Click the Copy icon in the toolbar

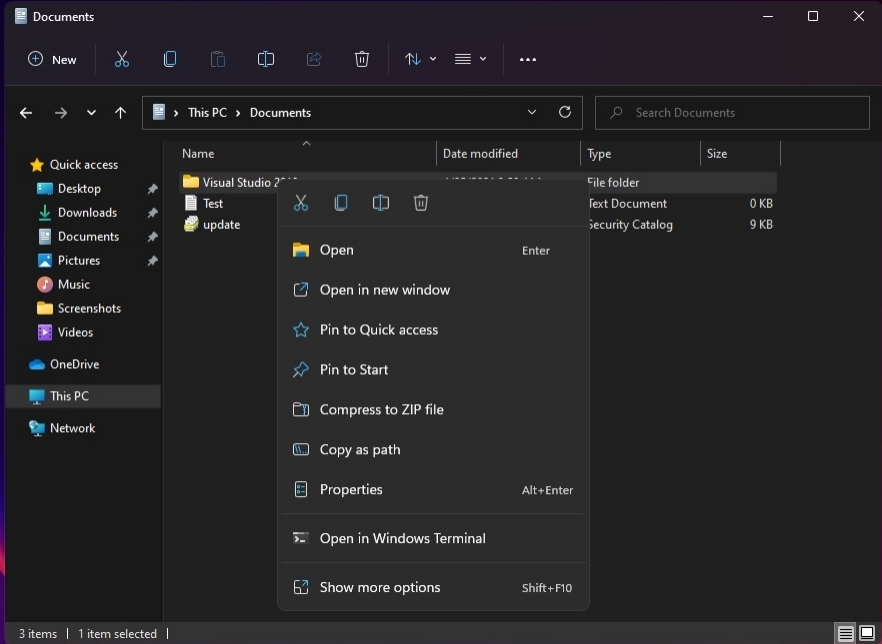[170, 59]
